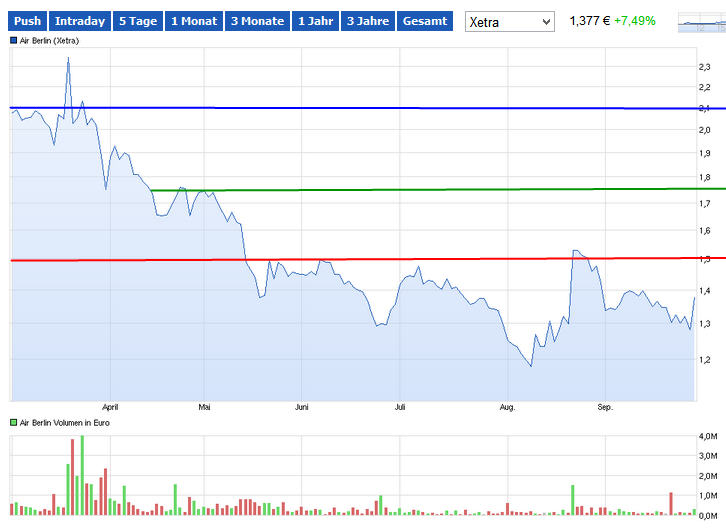Image resolution: width=726 pixels, height=529 pixels.
Task: Click the Aug. axis label
Action: pyautogui.click(x=507, y=407)
